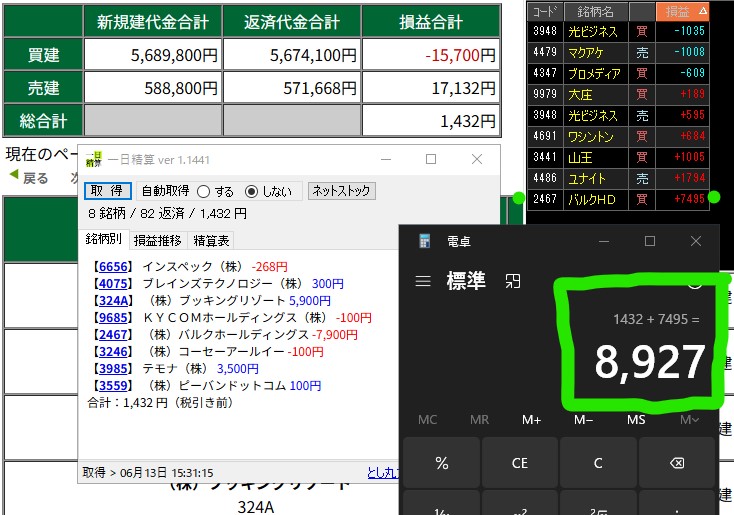Select the 4691 ワシントン row
Viewport: 734px width, 515px height.
point(618,136)
